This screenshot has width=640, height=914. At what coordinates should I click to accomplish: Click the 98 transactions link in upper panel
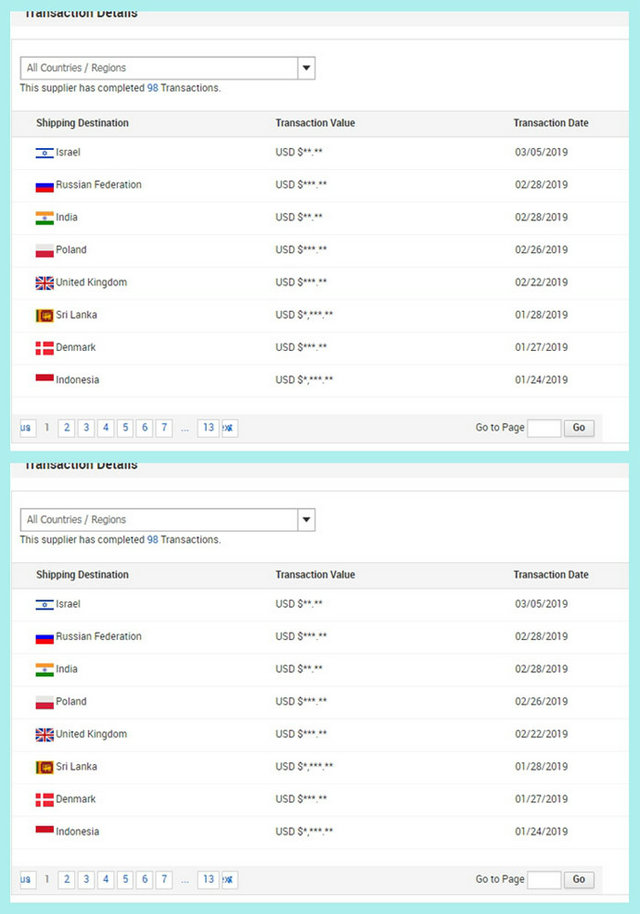tap(153, 88)
